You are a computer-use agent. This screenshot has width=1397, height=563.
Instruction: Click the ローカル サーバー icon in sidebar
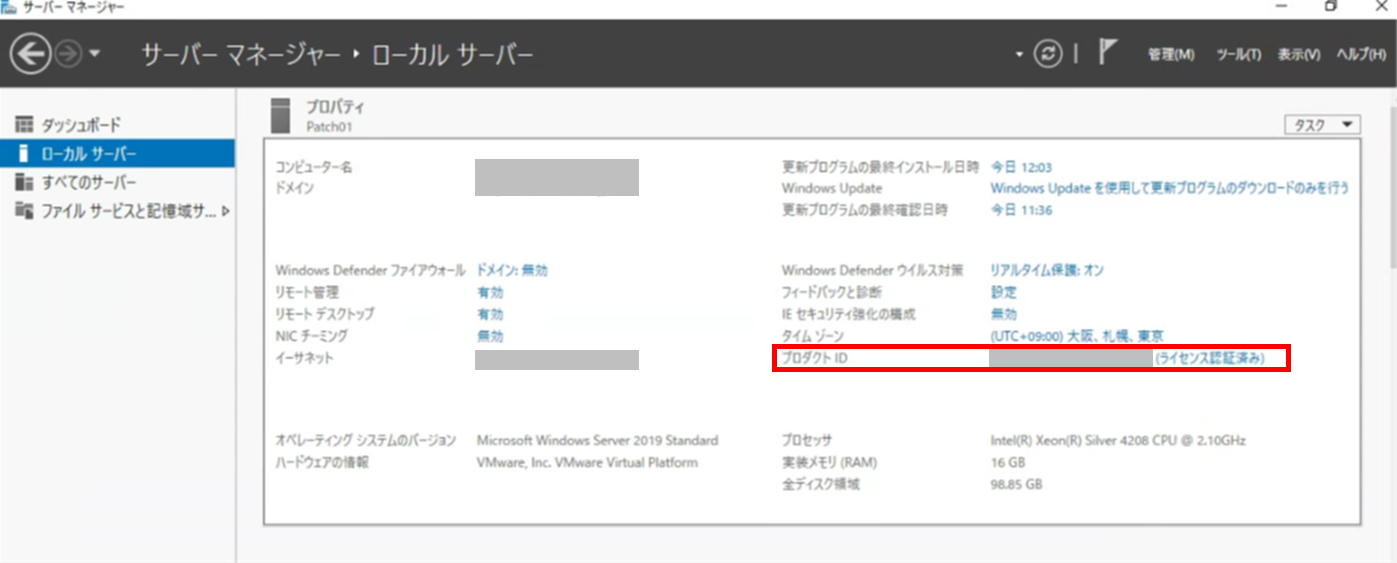tap(24, 154)
